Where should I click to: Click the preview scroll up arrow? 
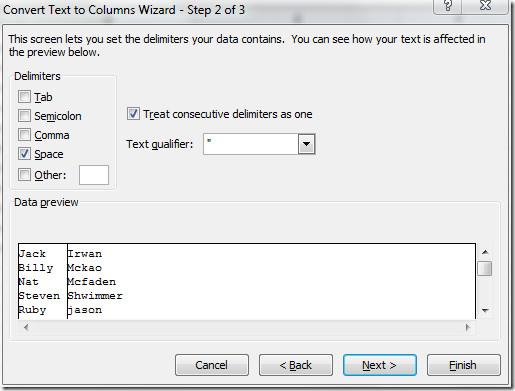(x=485, y=252)
